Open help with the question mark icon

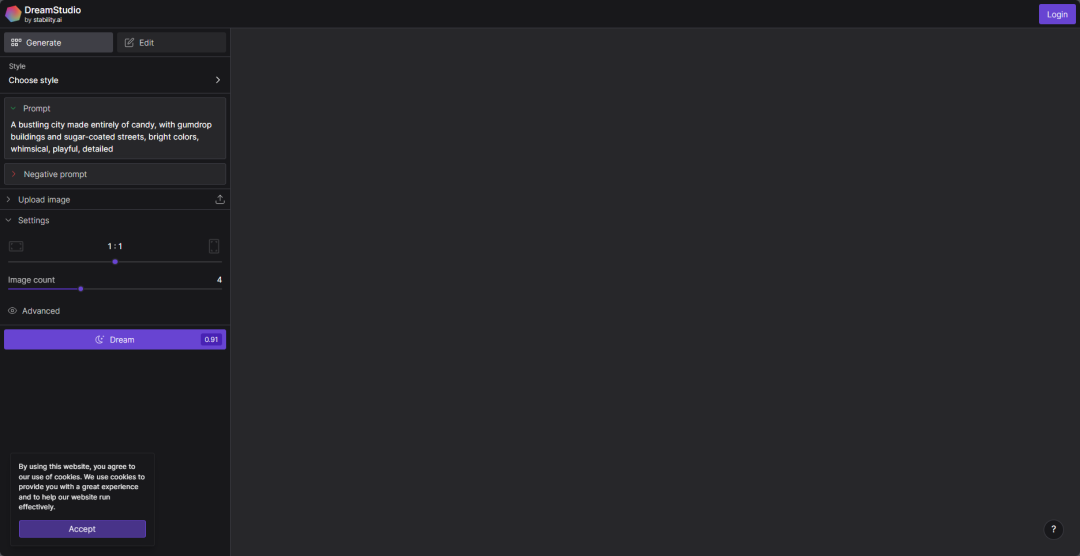coord(1053,529)
